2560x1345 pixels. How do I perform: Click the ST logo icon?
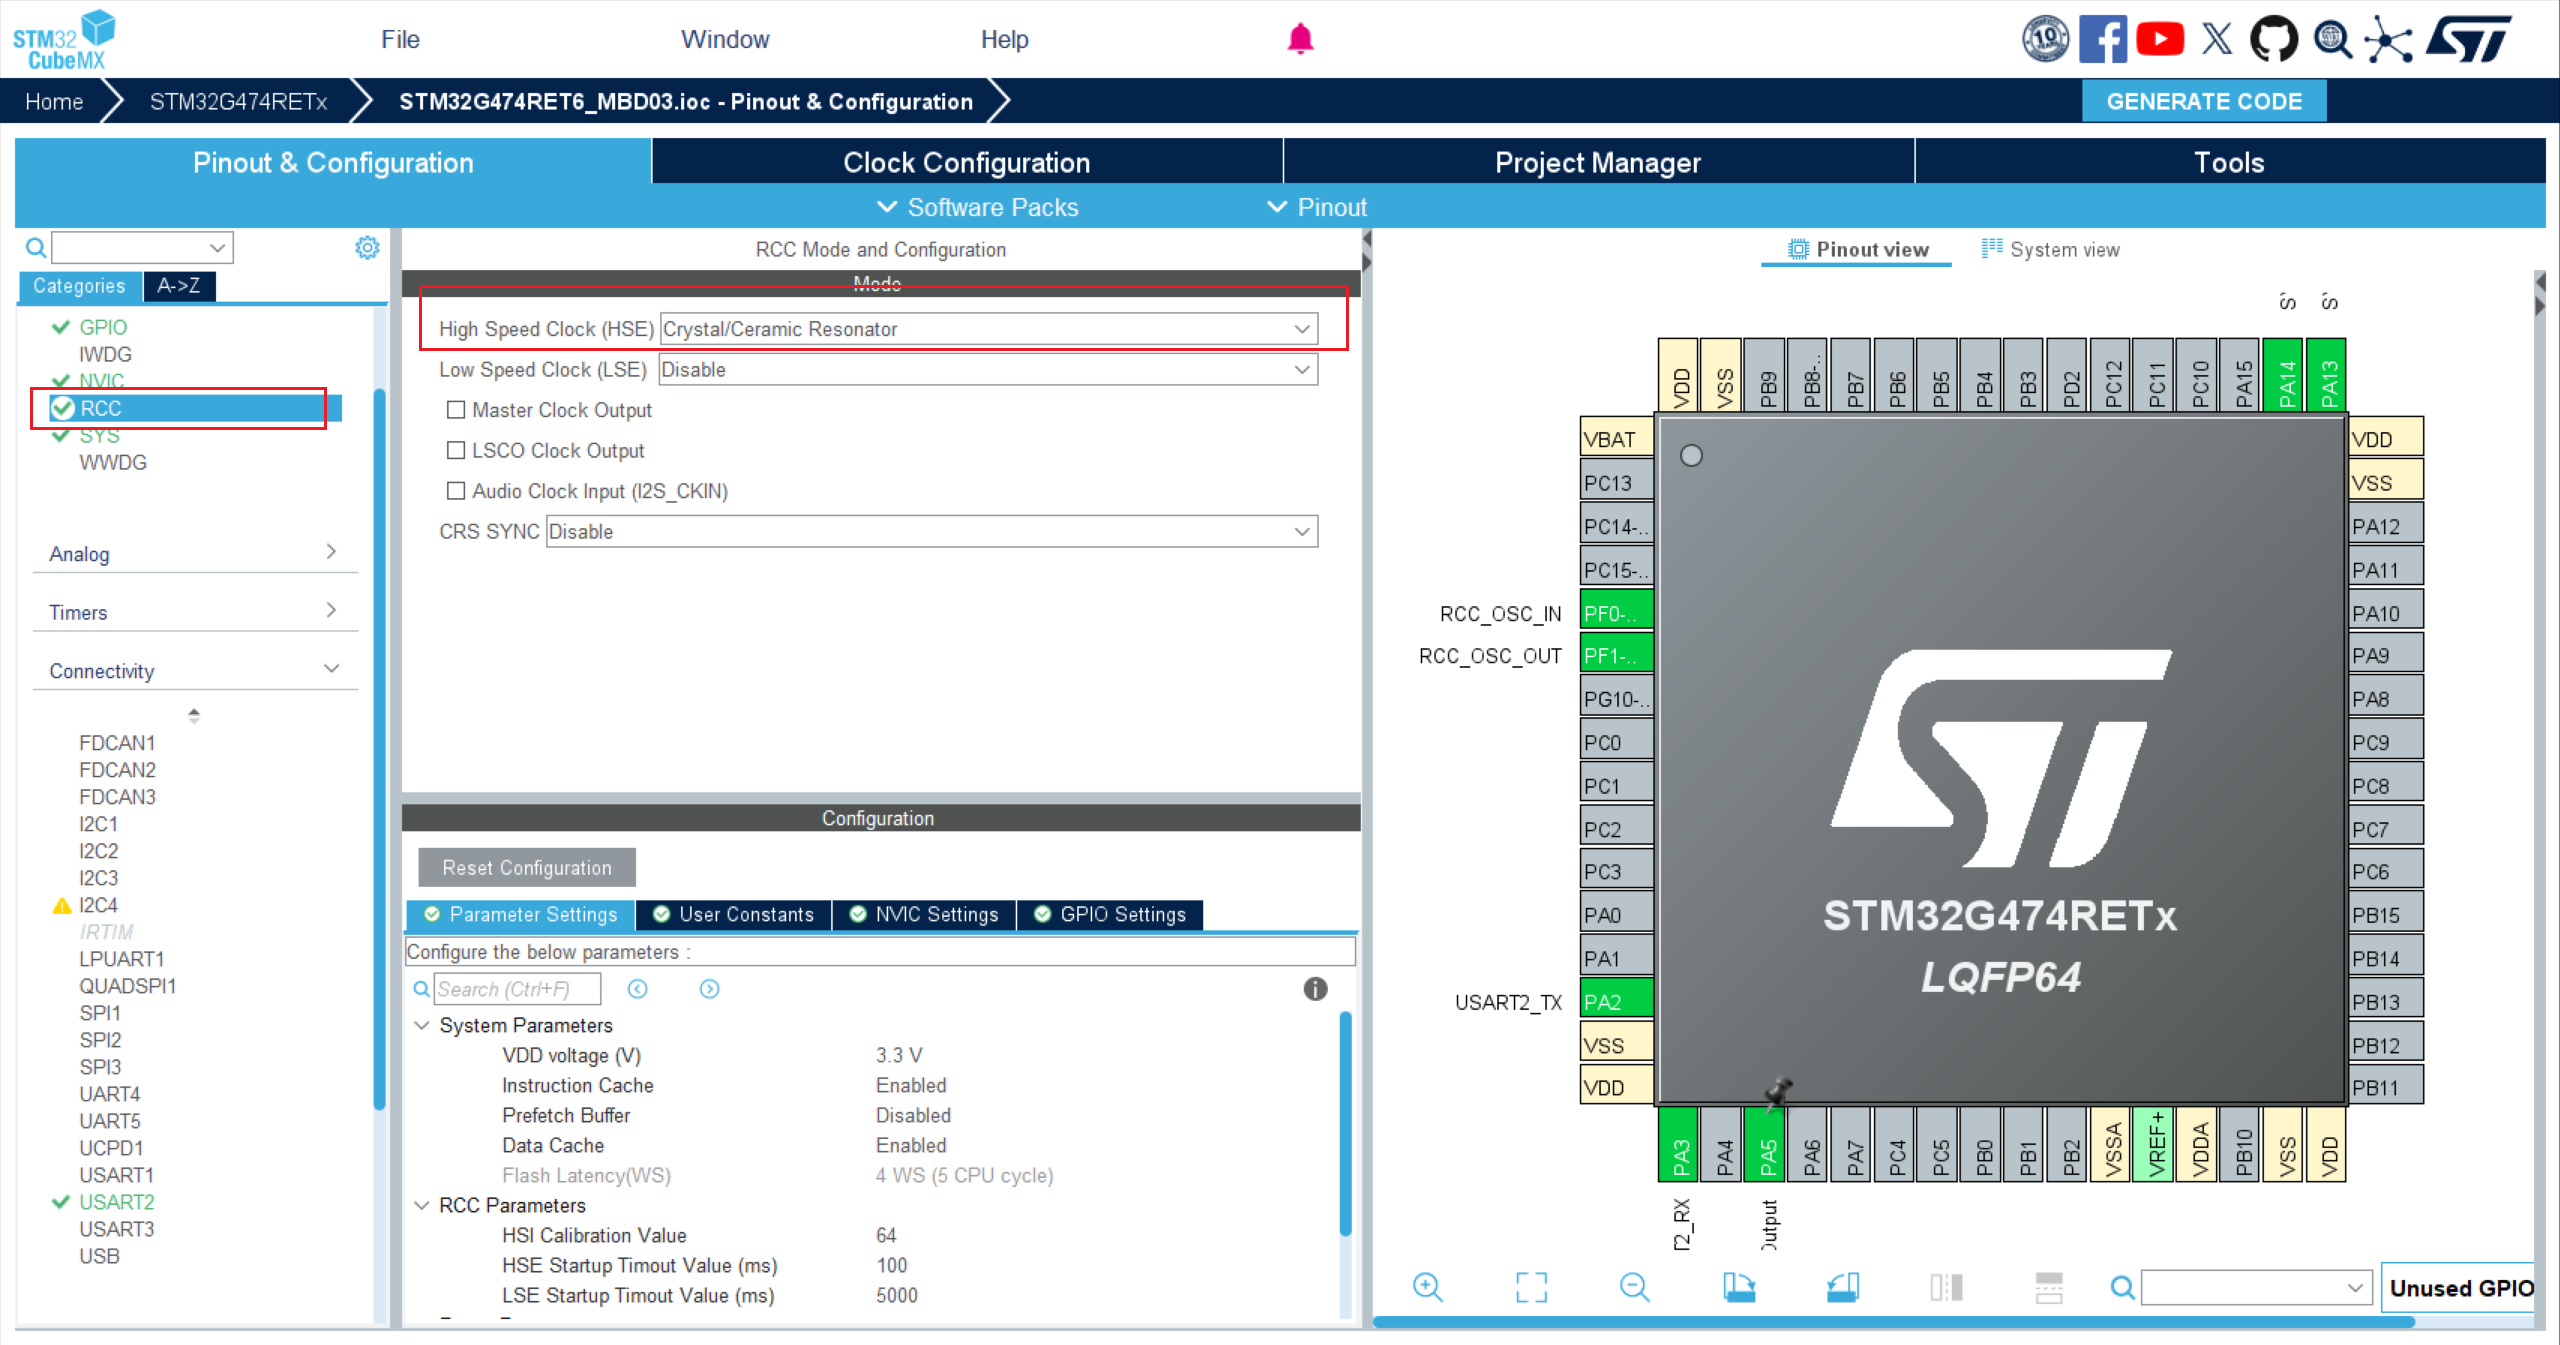[x=2469, y=39]
